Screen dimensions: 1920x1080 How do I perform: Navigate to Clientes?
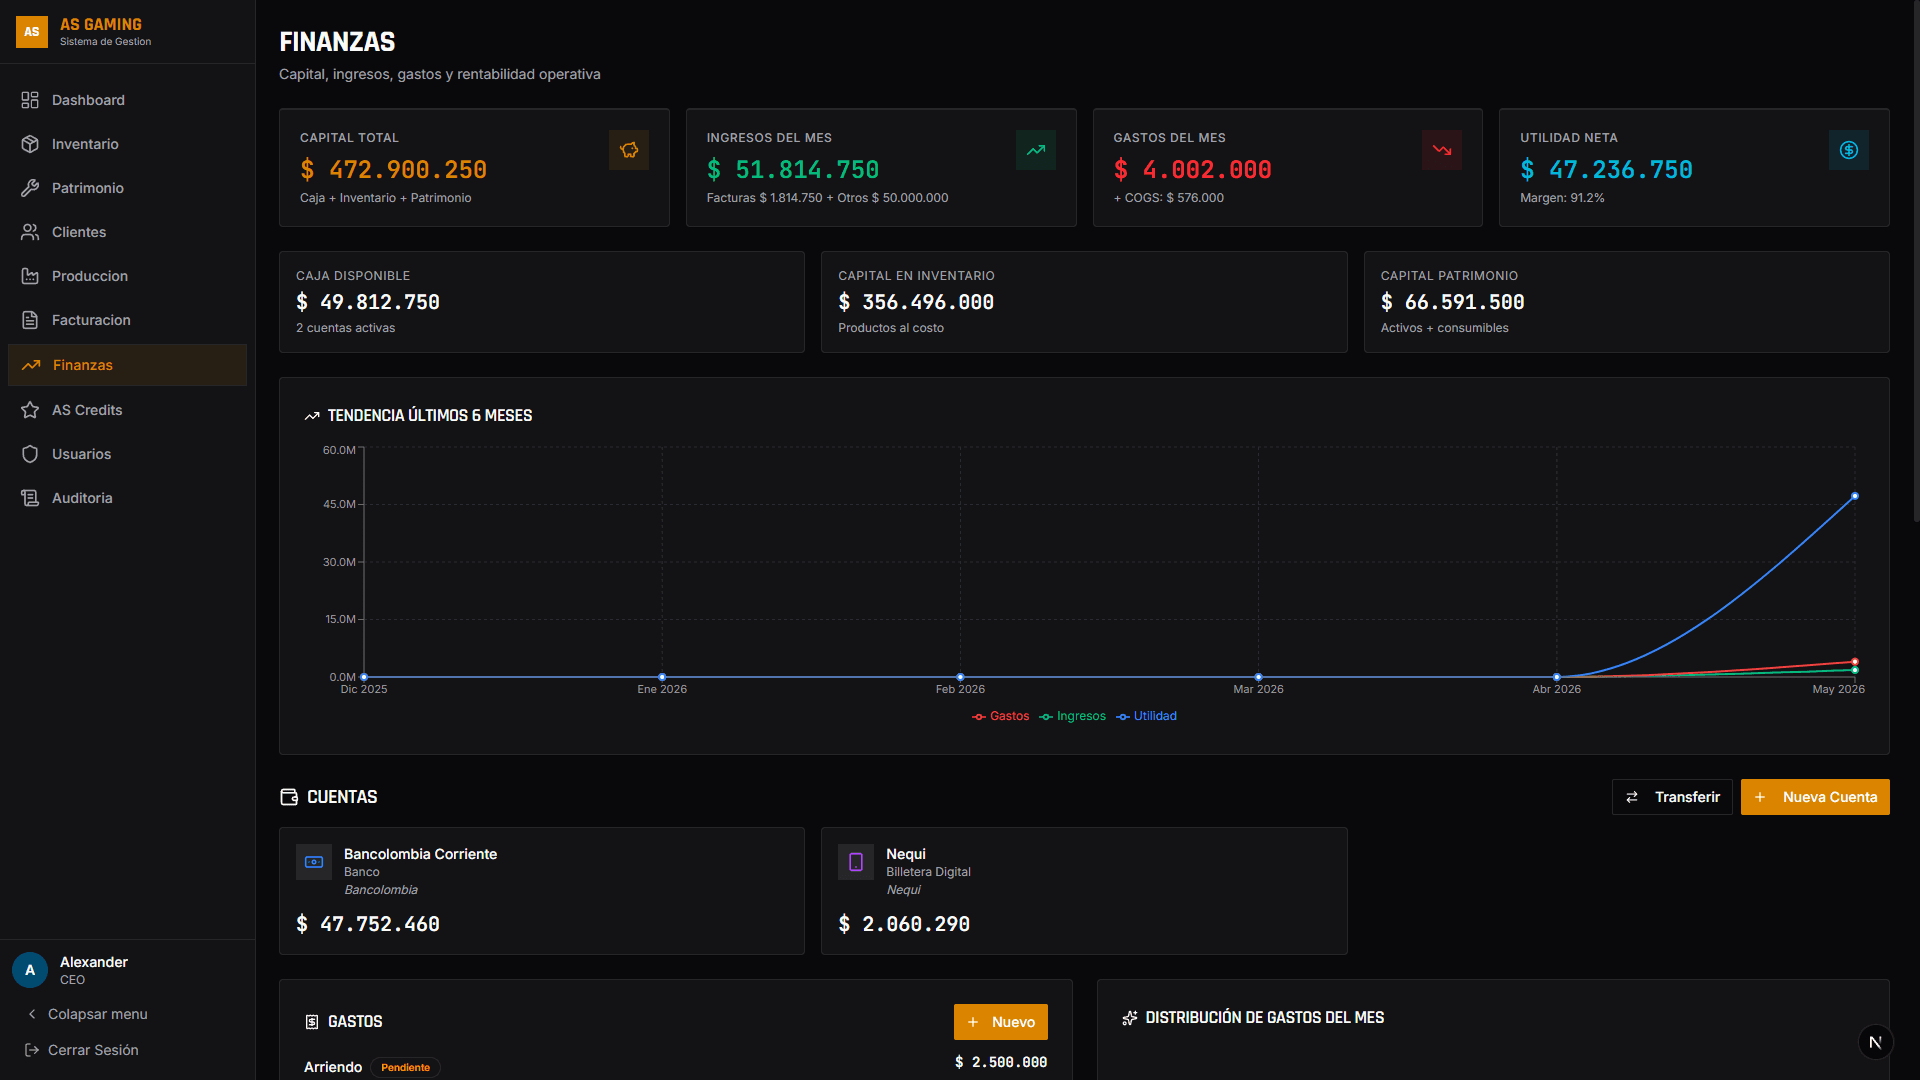coord(127,232)
